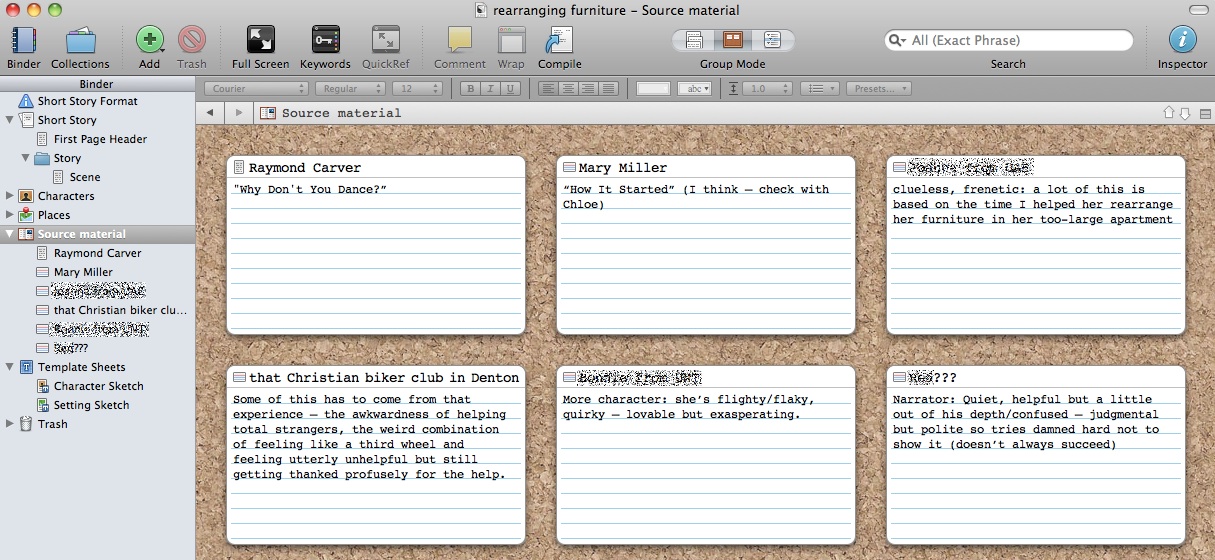Toggle the Binder sidebar icon

pyautogui.click(x=24, y=41)
